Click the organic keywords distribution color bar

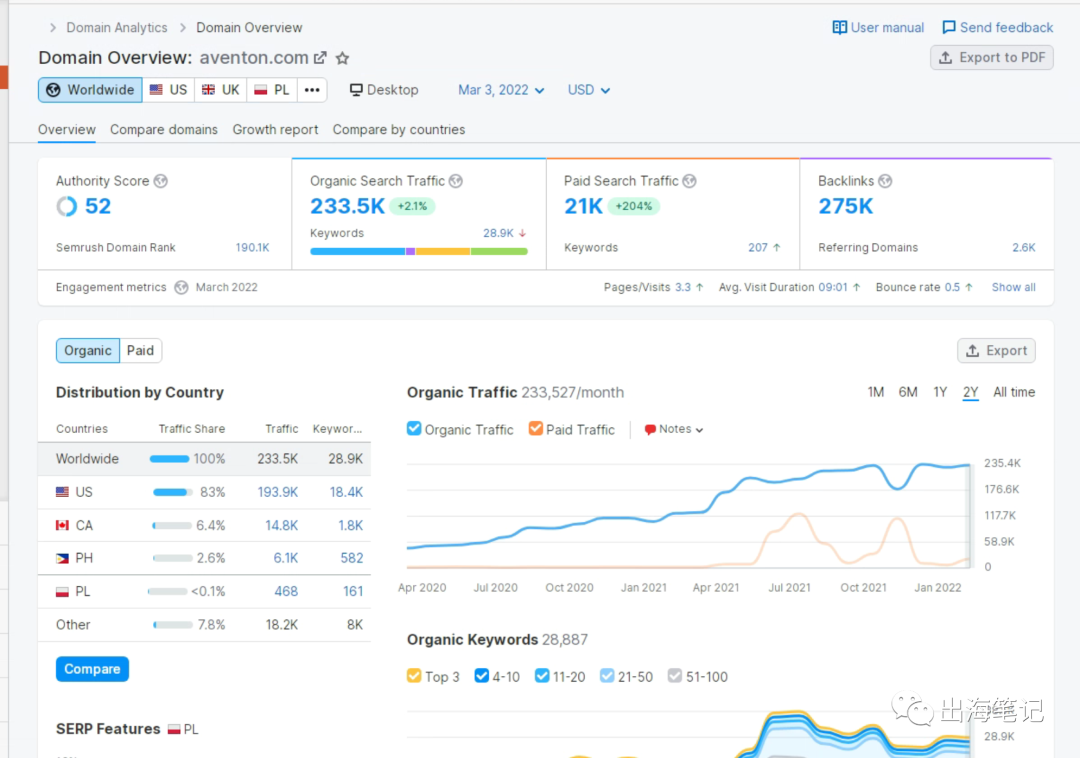point(418,251)
